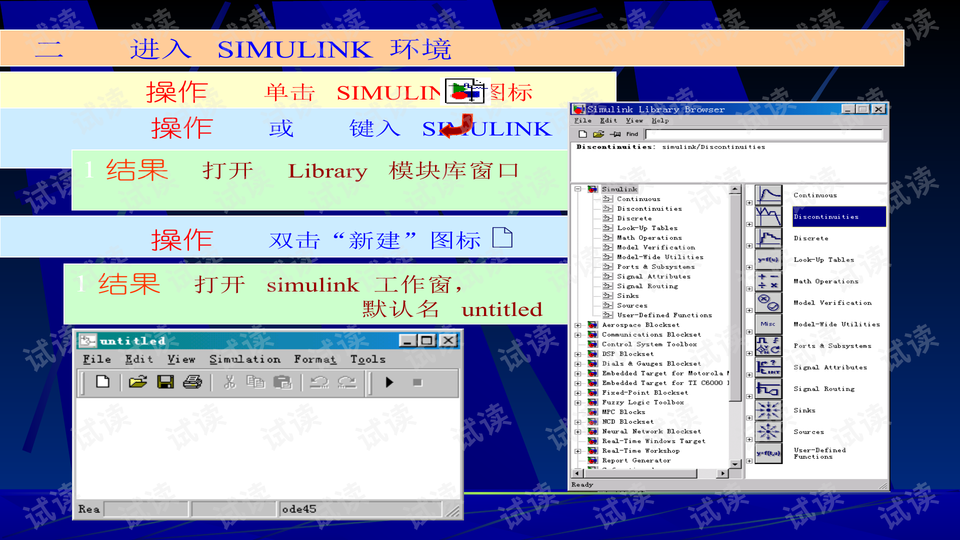Stop simulation with the square button
Image resolution: width=960 pixels, height=540 pixels.
pyautogui.click(x=418, y=383)
